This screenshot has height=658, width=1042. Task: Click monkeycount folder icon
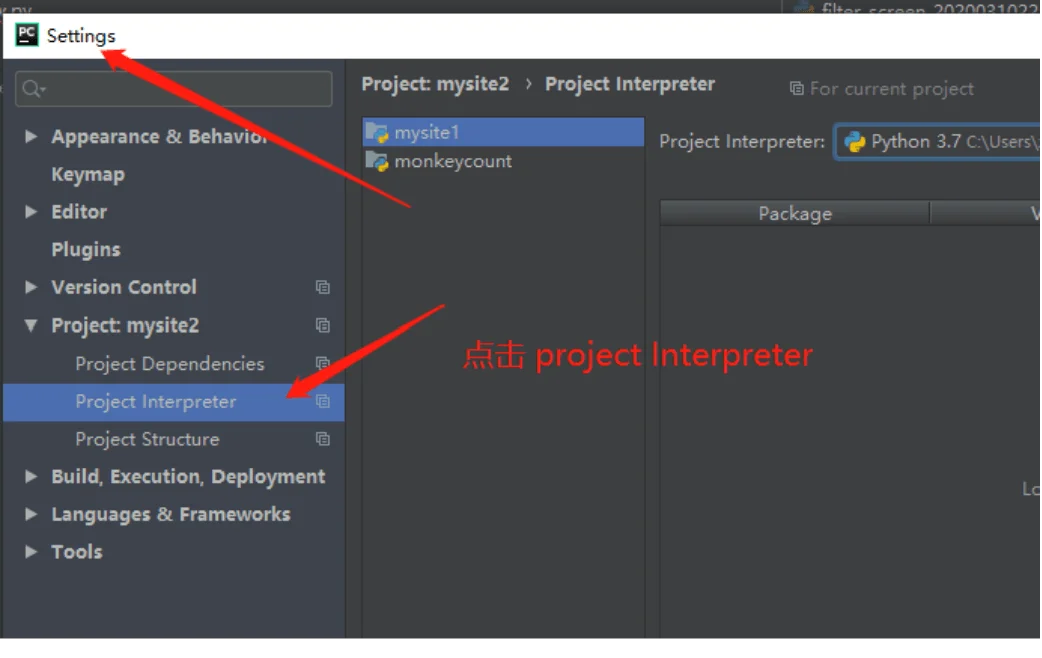377,162
